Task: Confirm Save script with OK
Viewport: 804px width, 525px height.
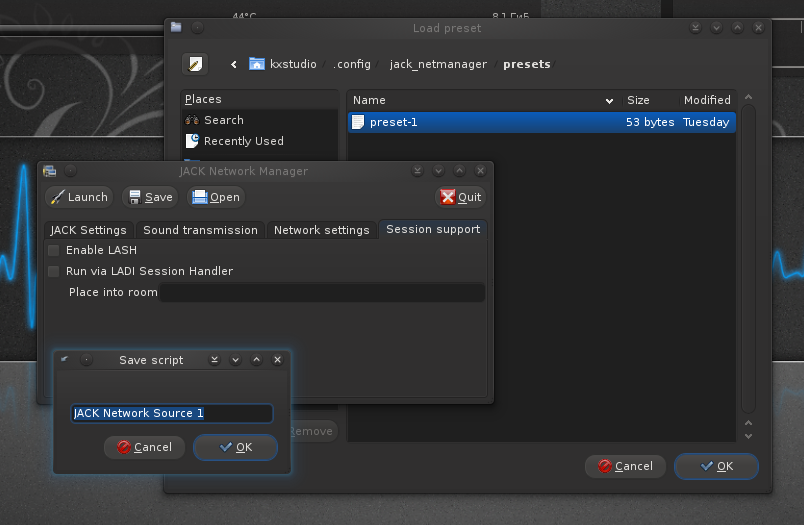Action: [235, 447]
